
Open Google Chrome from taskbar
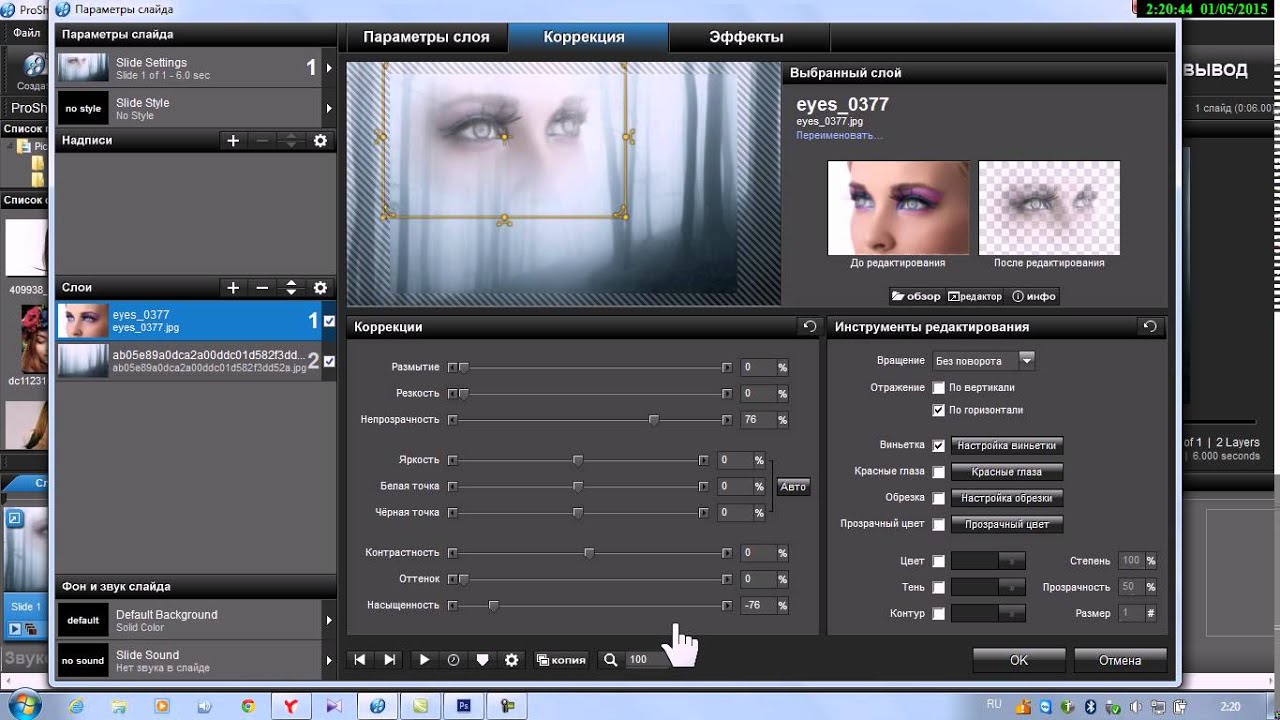[248, 706]
